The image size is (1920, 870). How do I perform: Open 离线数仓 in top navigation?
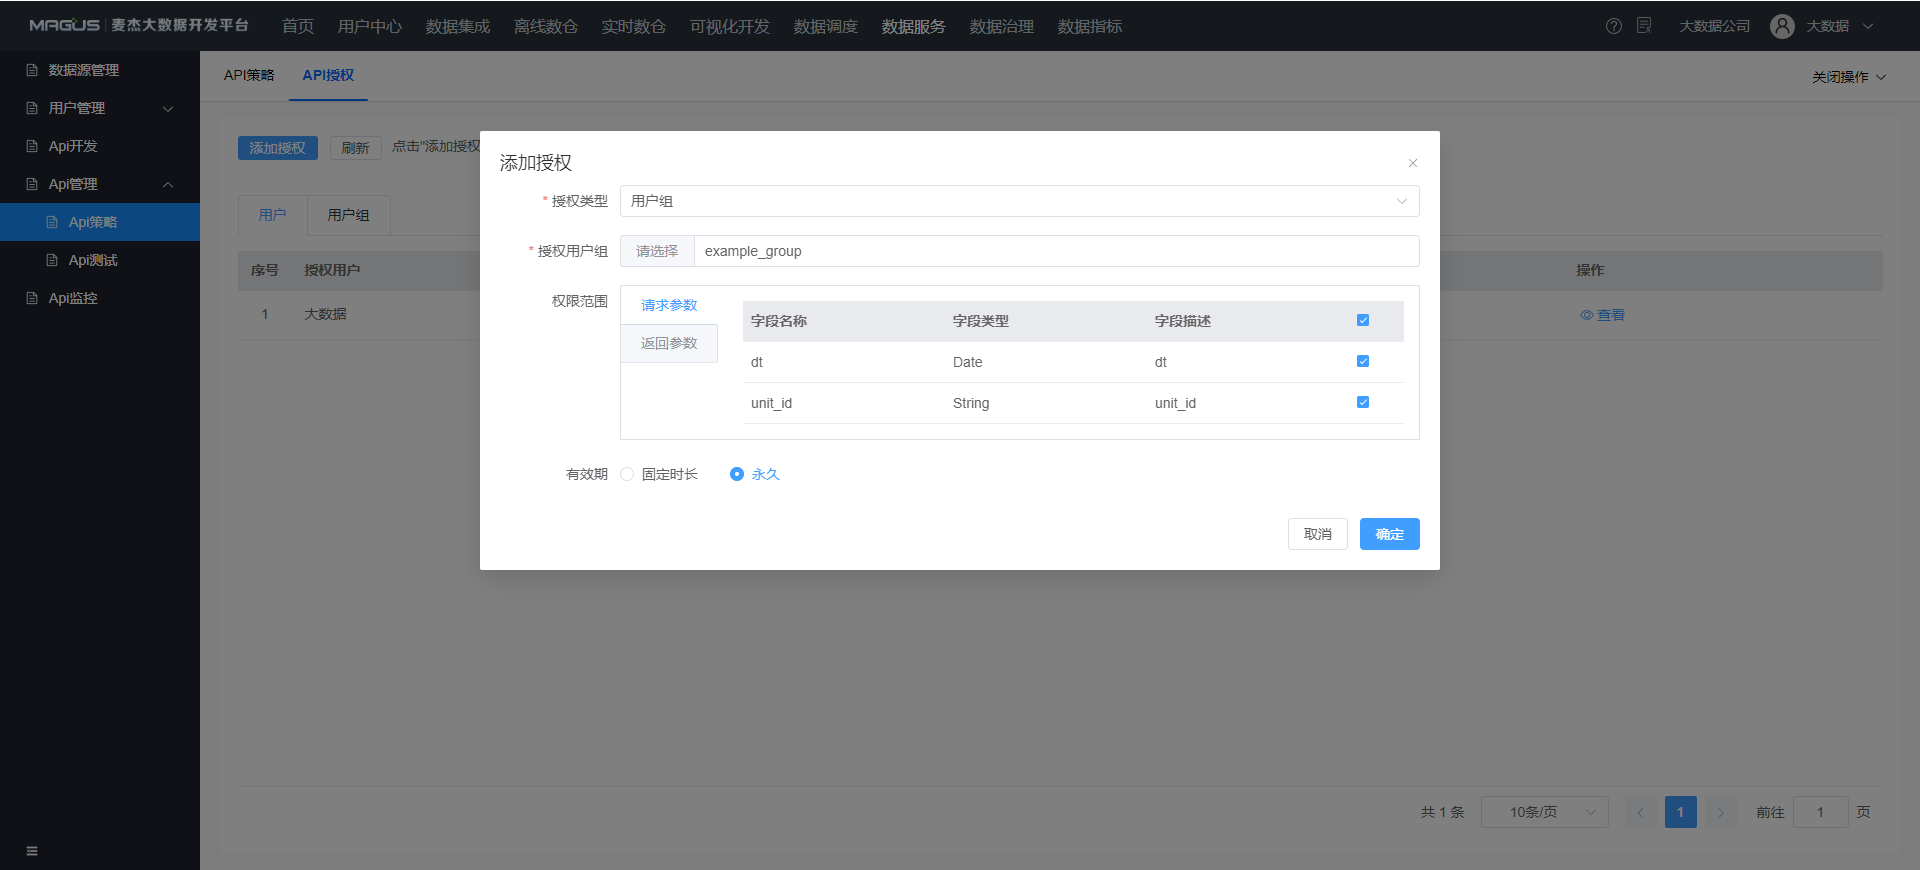click(546, 26)
